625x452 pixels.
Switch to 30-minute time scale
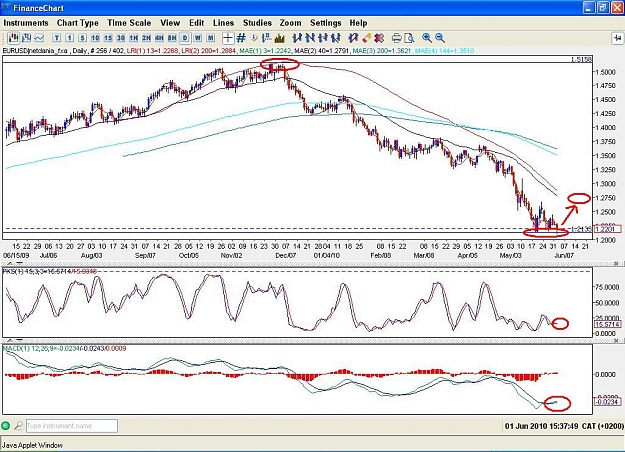point(121,38)
